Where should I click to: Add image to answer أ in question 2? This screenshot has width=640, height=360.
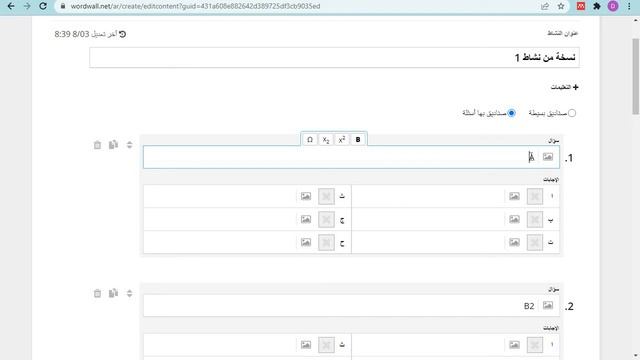pyautogui.click(x=514, y=345)
